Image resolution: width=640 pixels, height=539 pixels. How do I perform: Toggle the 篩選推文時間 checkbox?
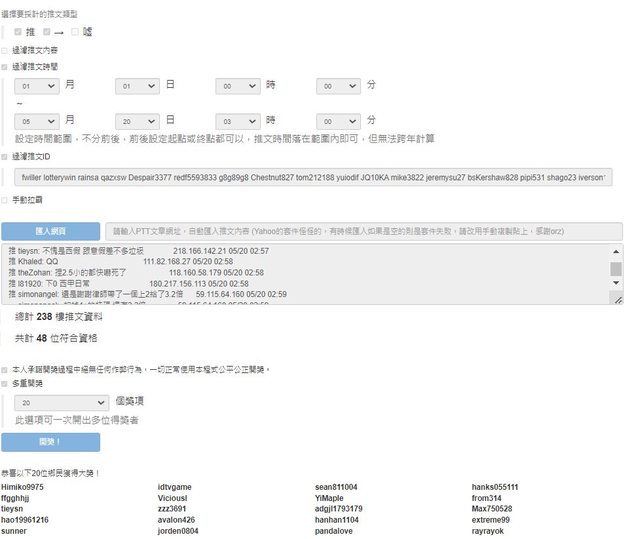tap(5, 67)
